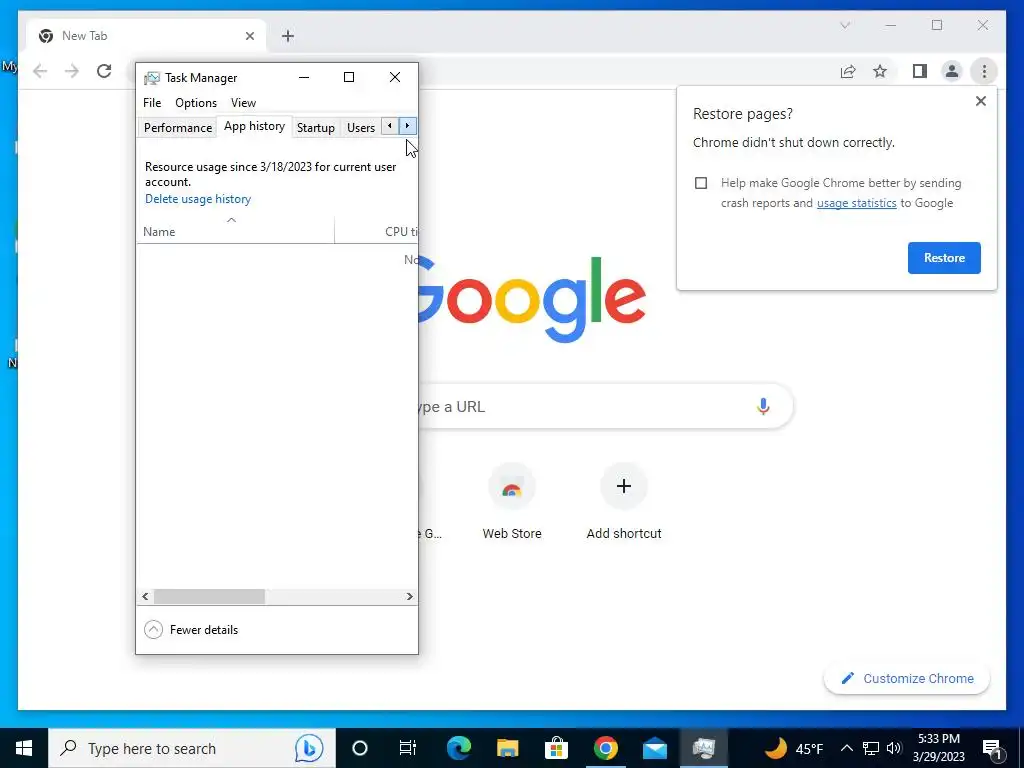The image size is (1024, 768).
Task: Open Microsoft Store from the taskbar
Action: (x=556, y=748)
